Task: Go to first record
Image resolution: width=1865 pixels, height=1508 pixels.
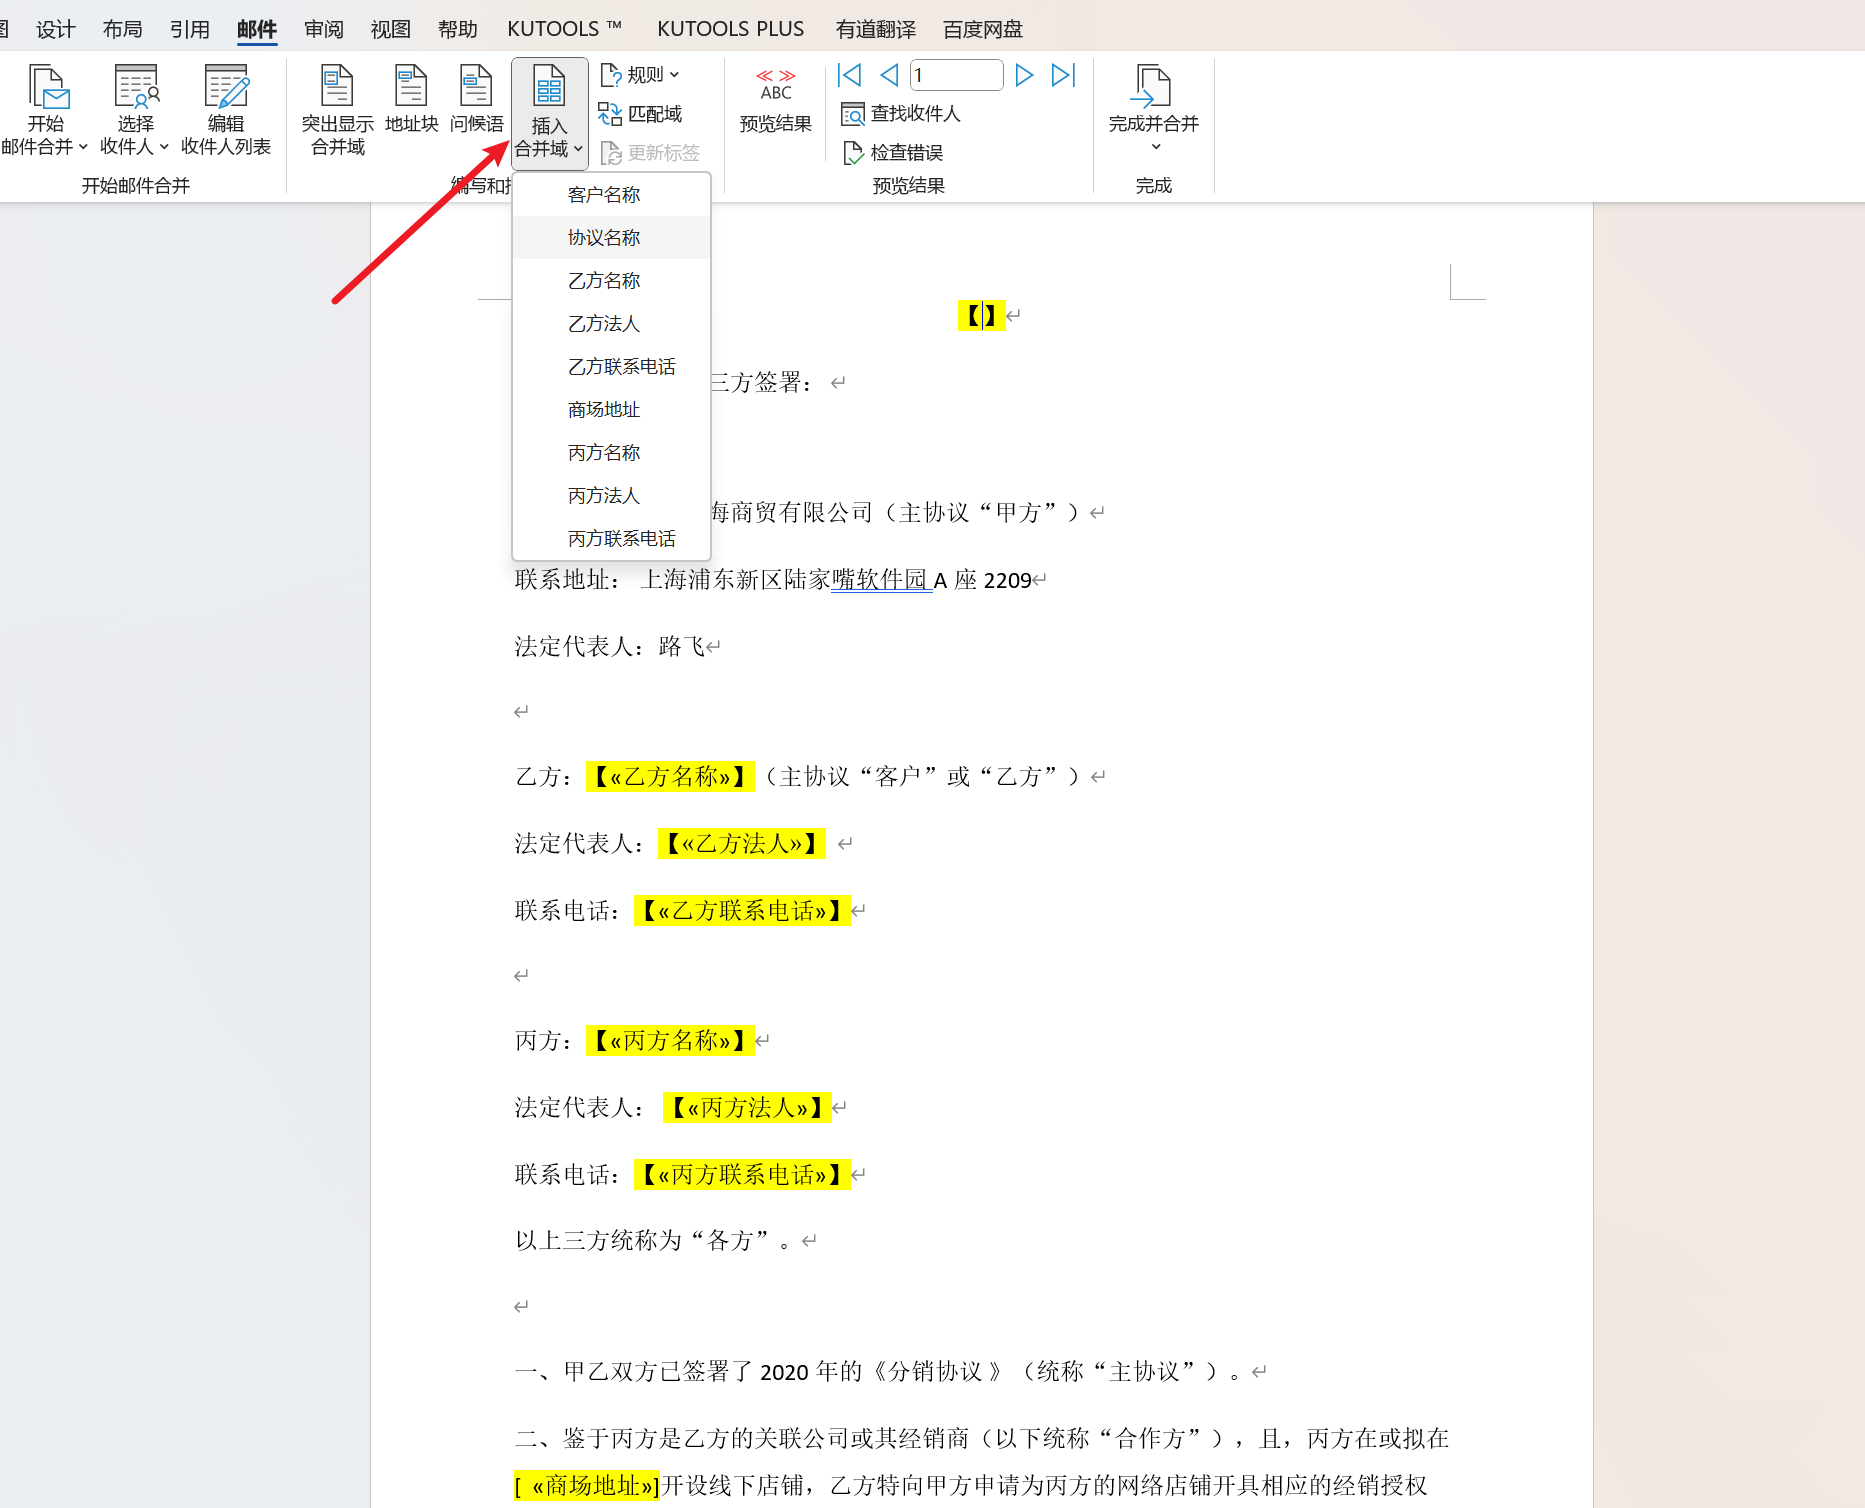Action: [x=850, y=75]
